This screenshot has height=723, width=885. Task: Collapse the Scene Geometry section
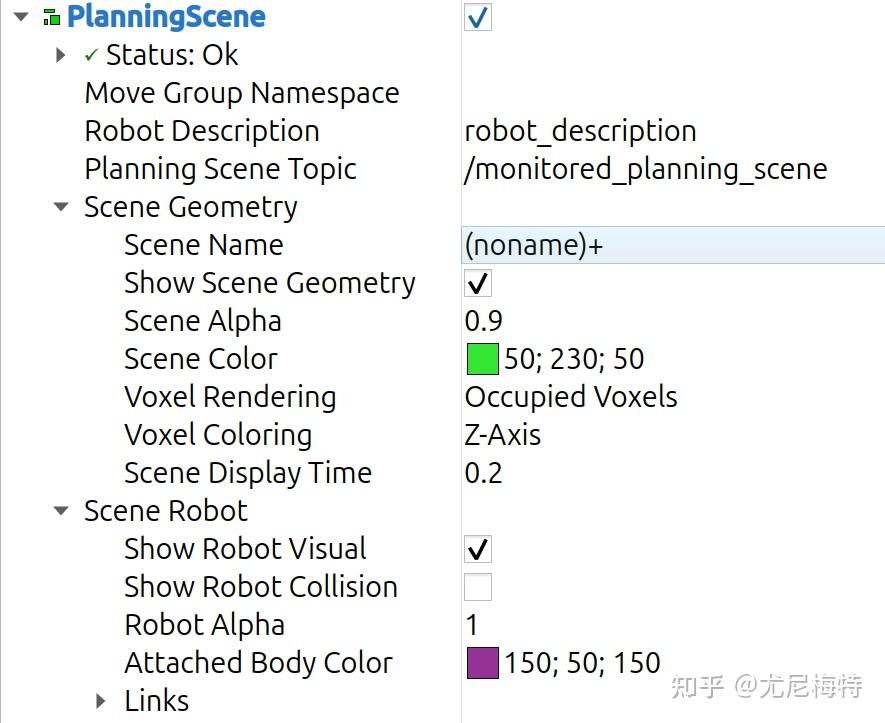61,207
